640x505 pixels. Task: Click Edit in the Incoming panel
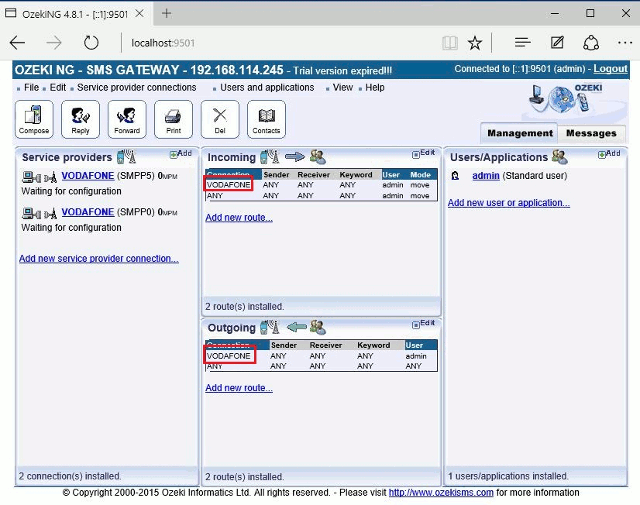[424, 154]
